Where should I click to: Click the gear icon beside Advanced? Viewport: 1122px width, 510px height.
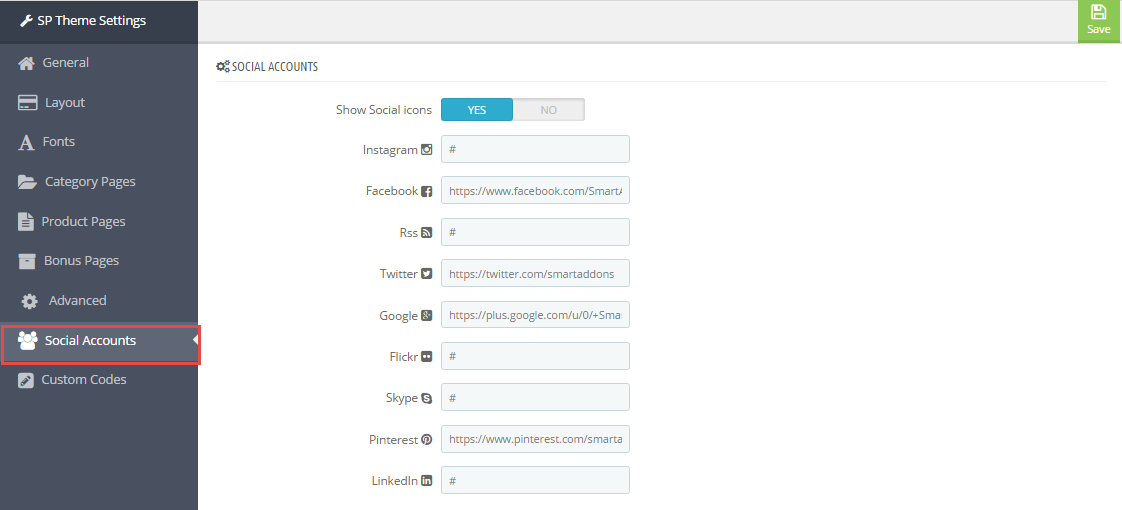point(29,301)
